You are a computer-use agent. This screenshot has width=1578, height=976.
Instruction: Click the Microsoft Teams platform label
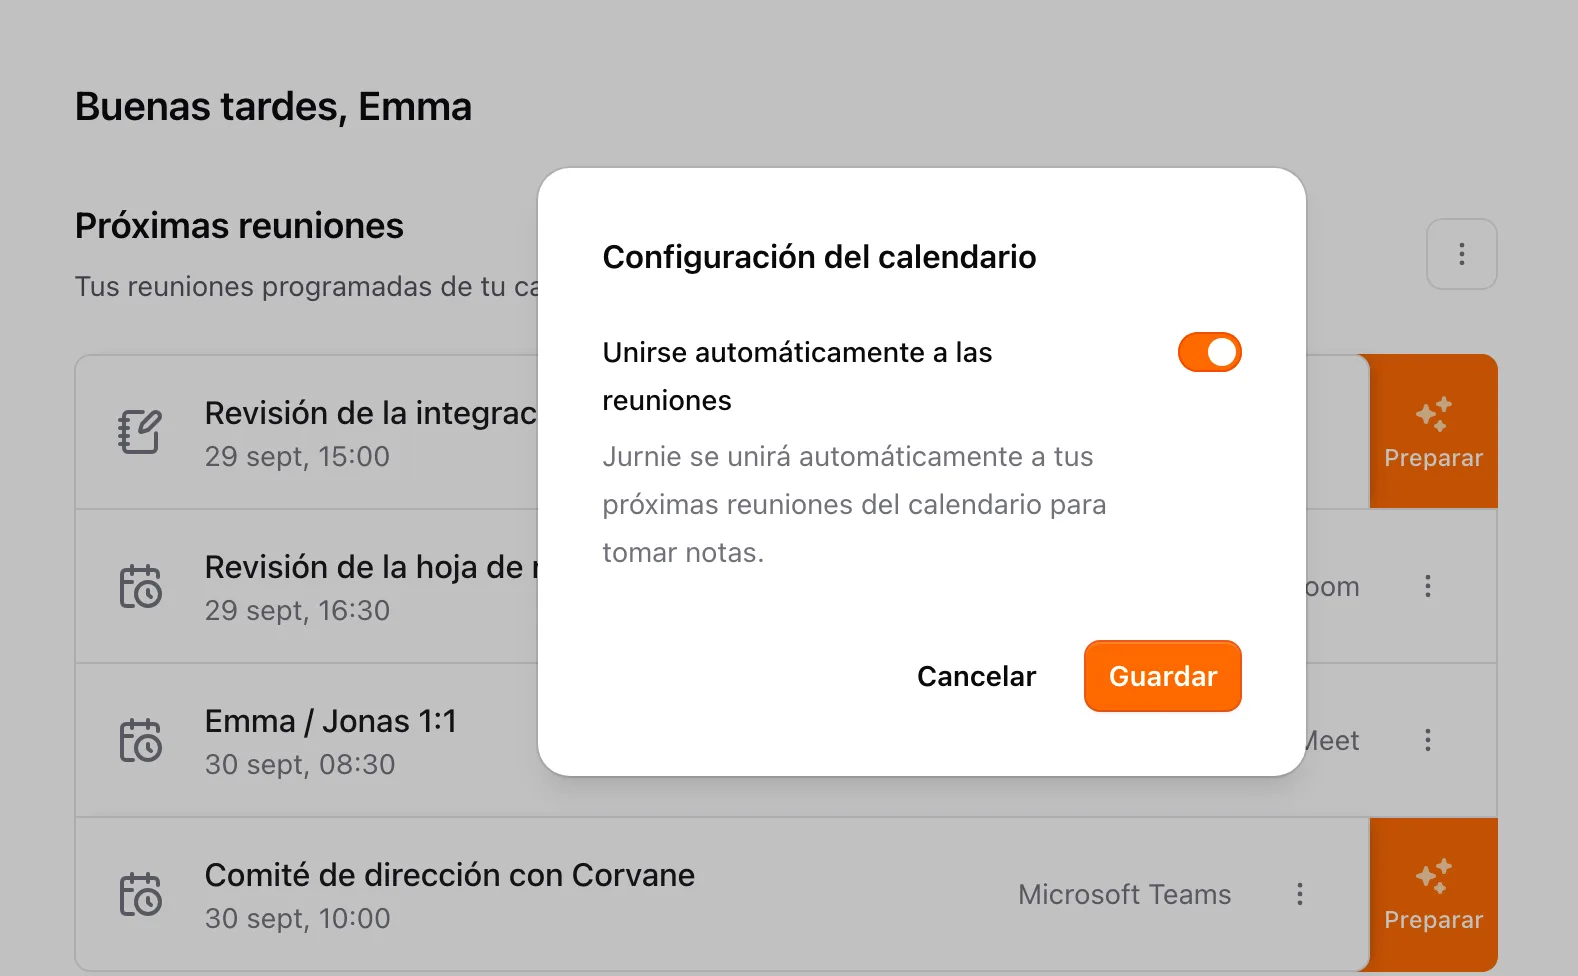coord(1124,894)
